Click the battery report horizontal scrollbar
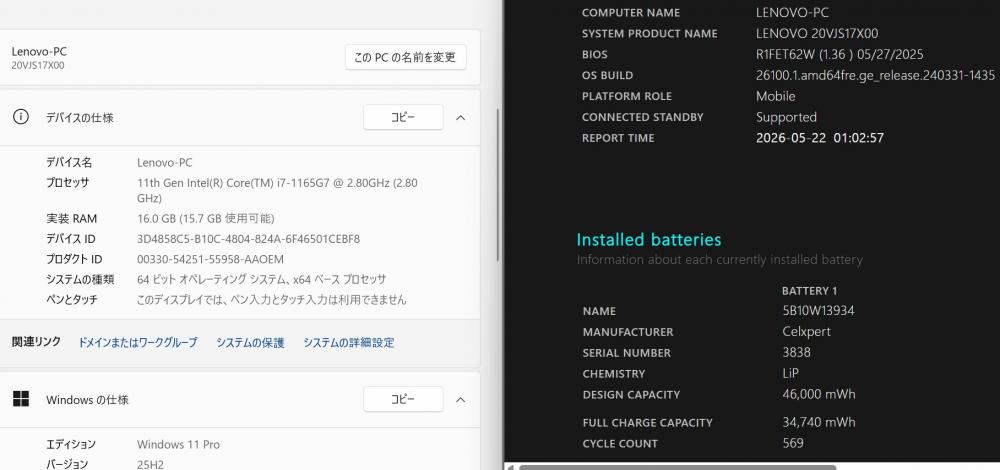The width and height of the screenshot is (1000, 470). (677, 467)
